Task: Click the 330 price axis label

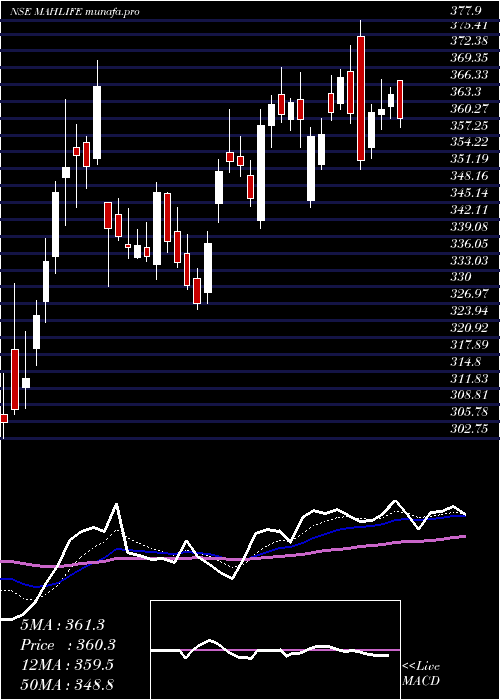Action: pos(461,277)
